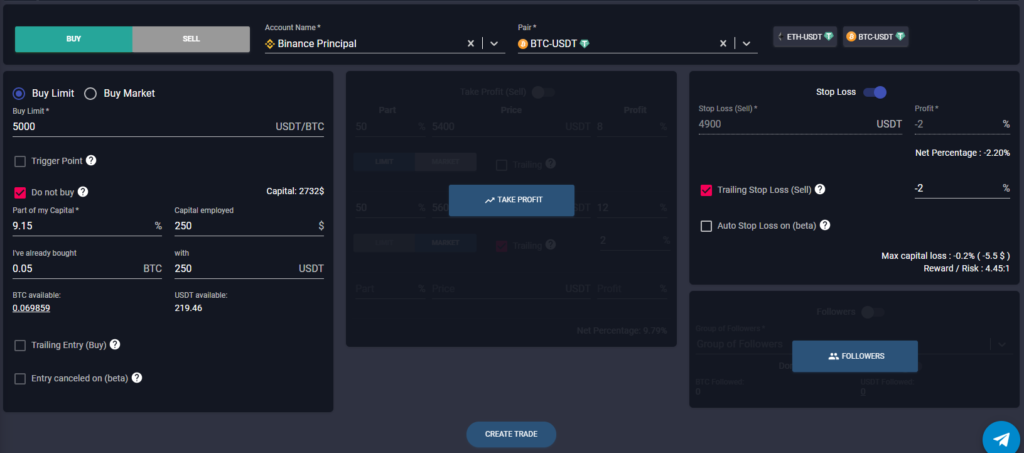Viewport: 1024px width, 453px height.
Task: Enable the Trigger Point checkbox
Action: point(20,161)
